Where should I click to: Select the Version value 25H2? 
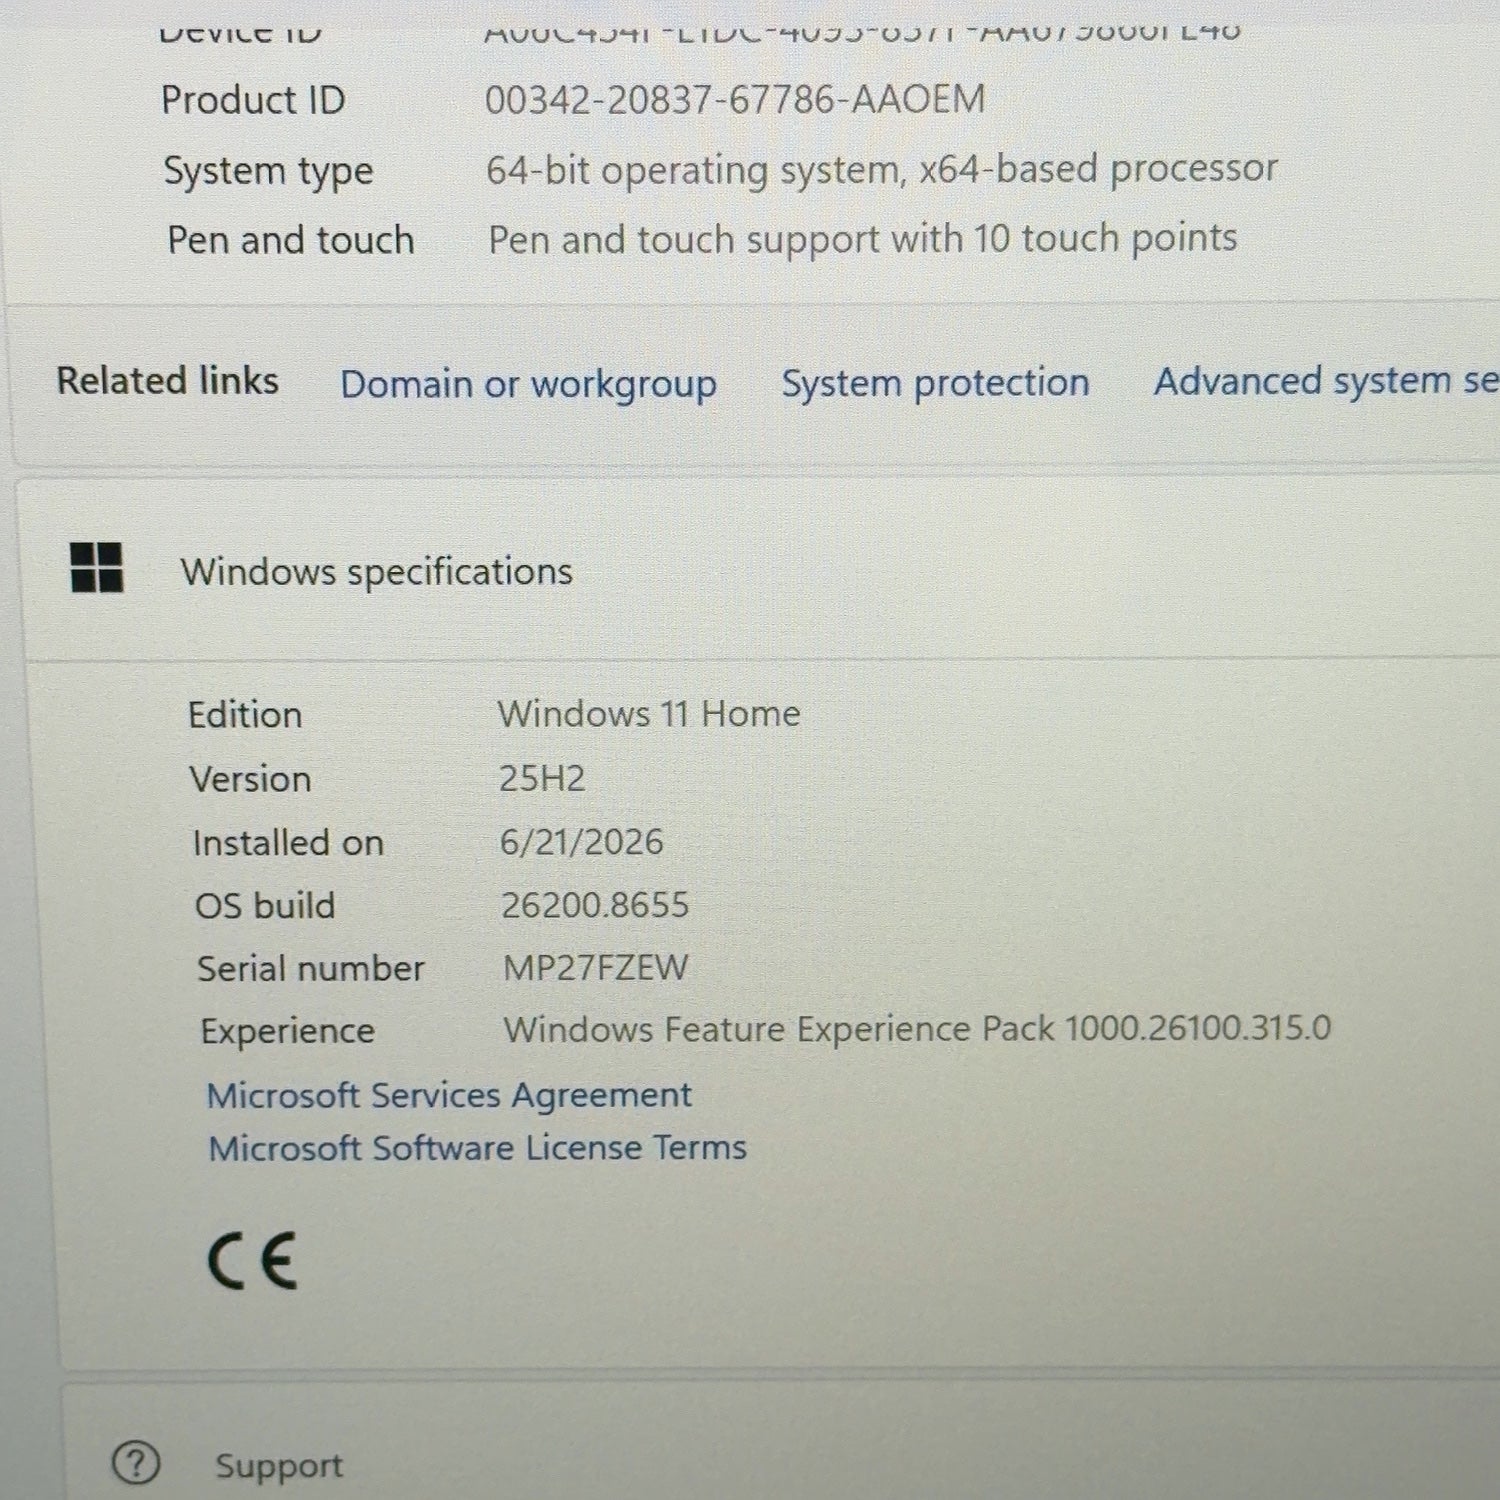pos(542,778)
